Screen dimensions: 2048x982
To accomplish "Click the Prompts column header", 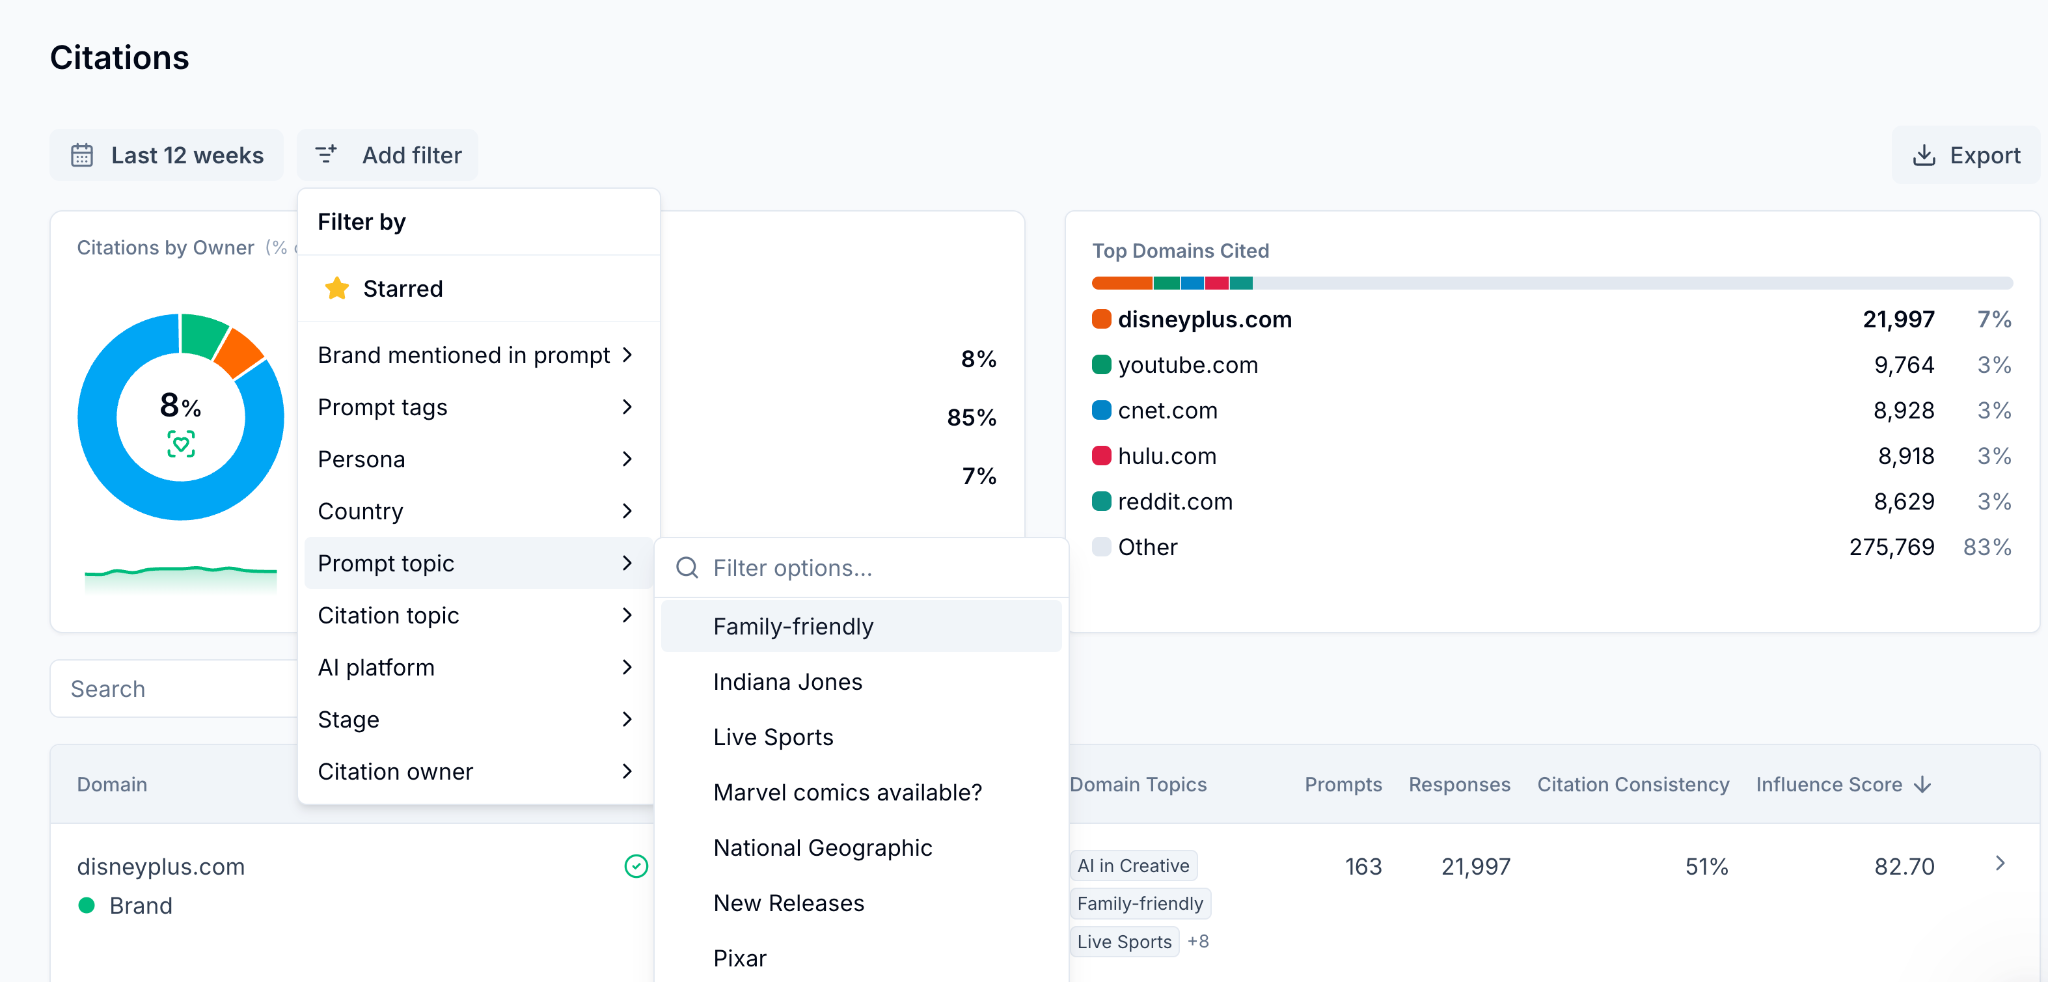I will 1343,785.
